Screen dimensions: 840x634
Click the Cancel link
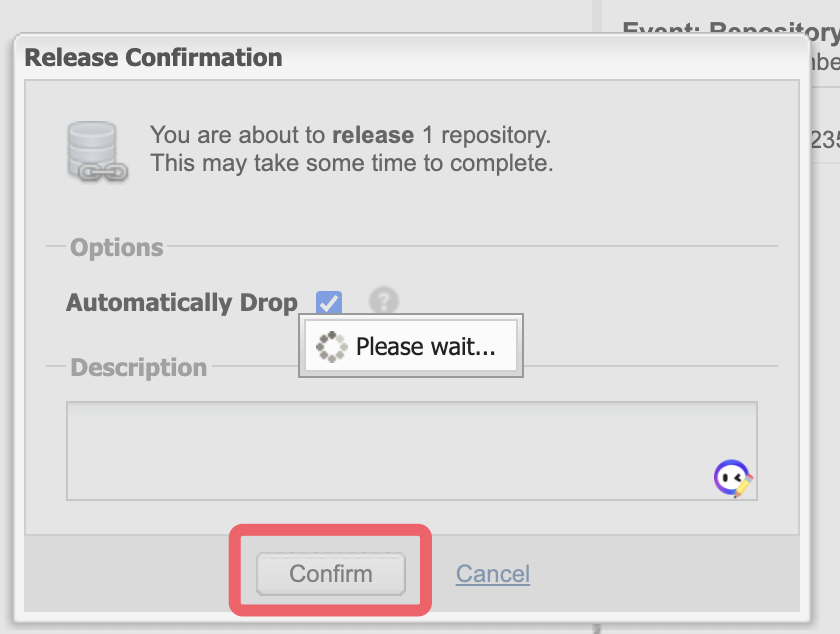pos(493,574)
